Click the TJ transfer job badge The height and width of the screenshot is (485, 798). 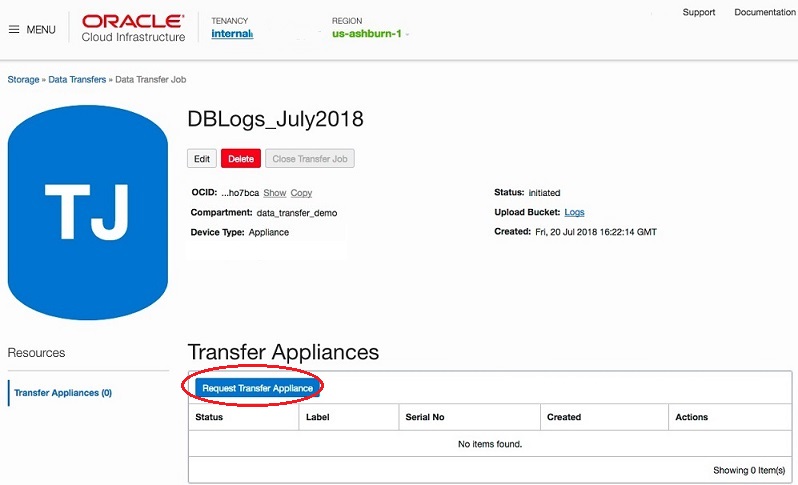click(88, 212)
